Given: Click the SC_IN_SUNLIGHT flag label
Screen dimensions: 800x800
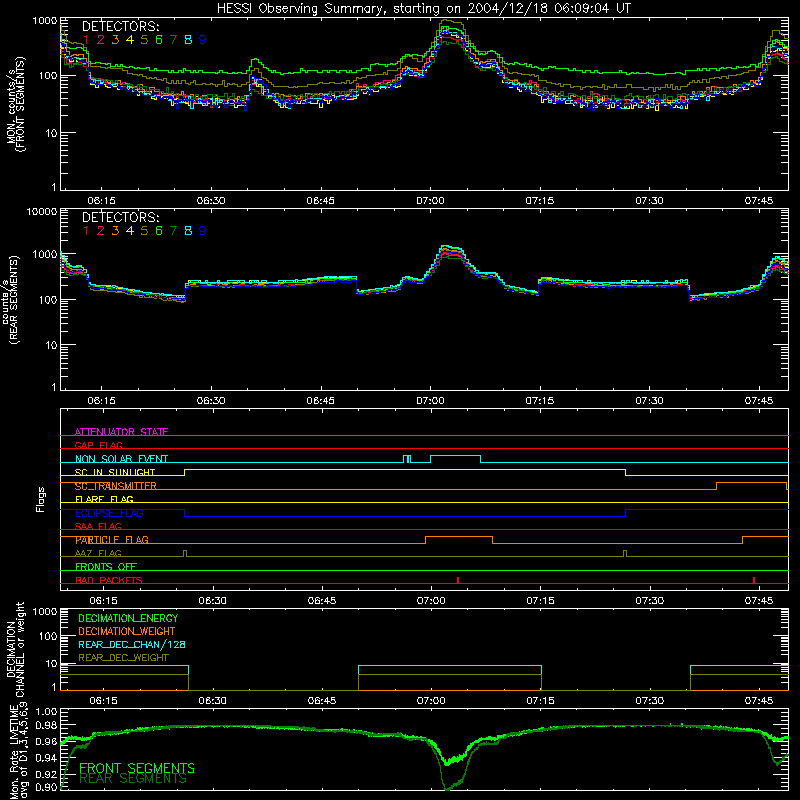Looking at the screenshot, I should click(x=115, y=472).
